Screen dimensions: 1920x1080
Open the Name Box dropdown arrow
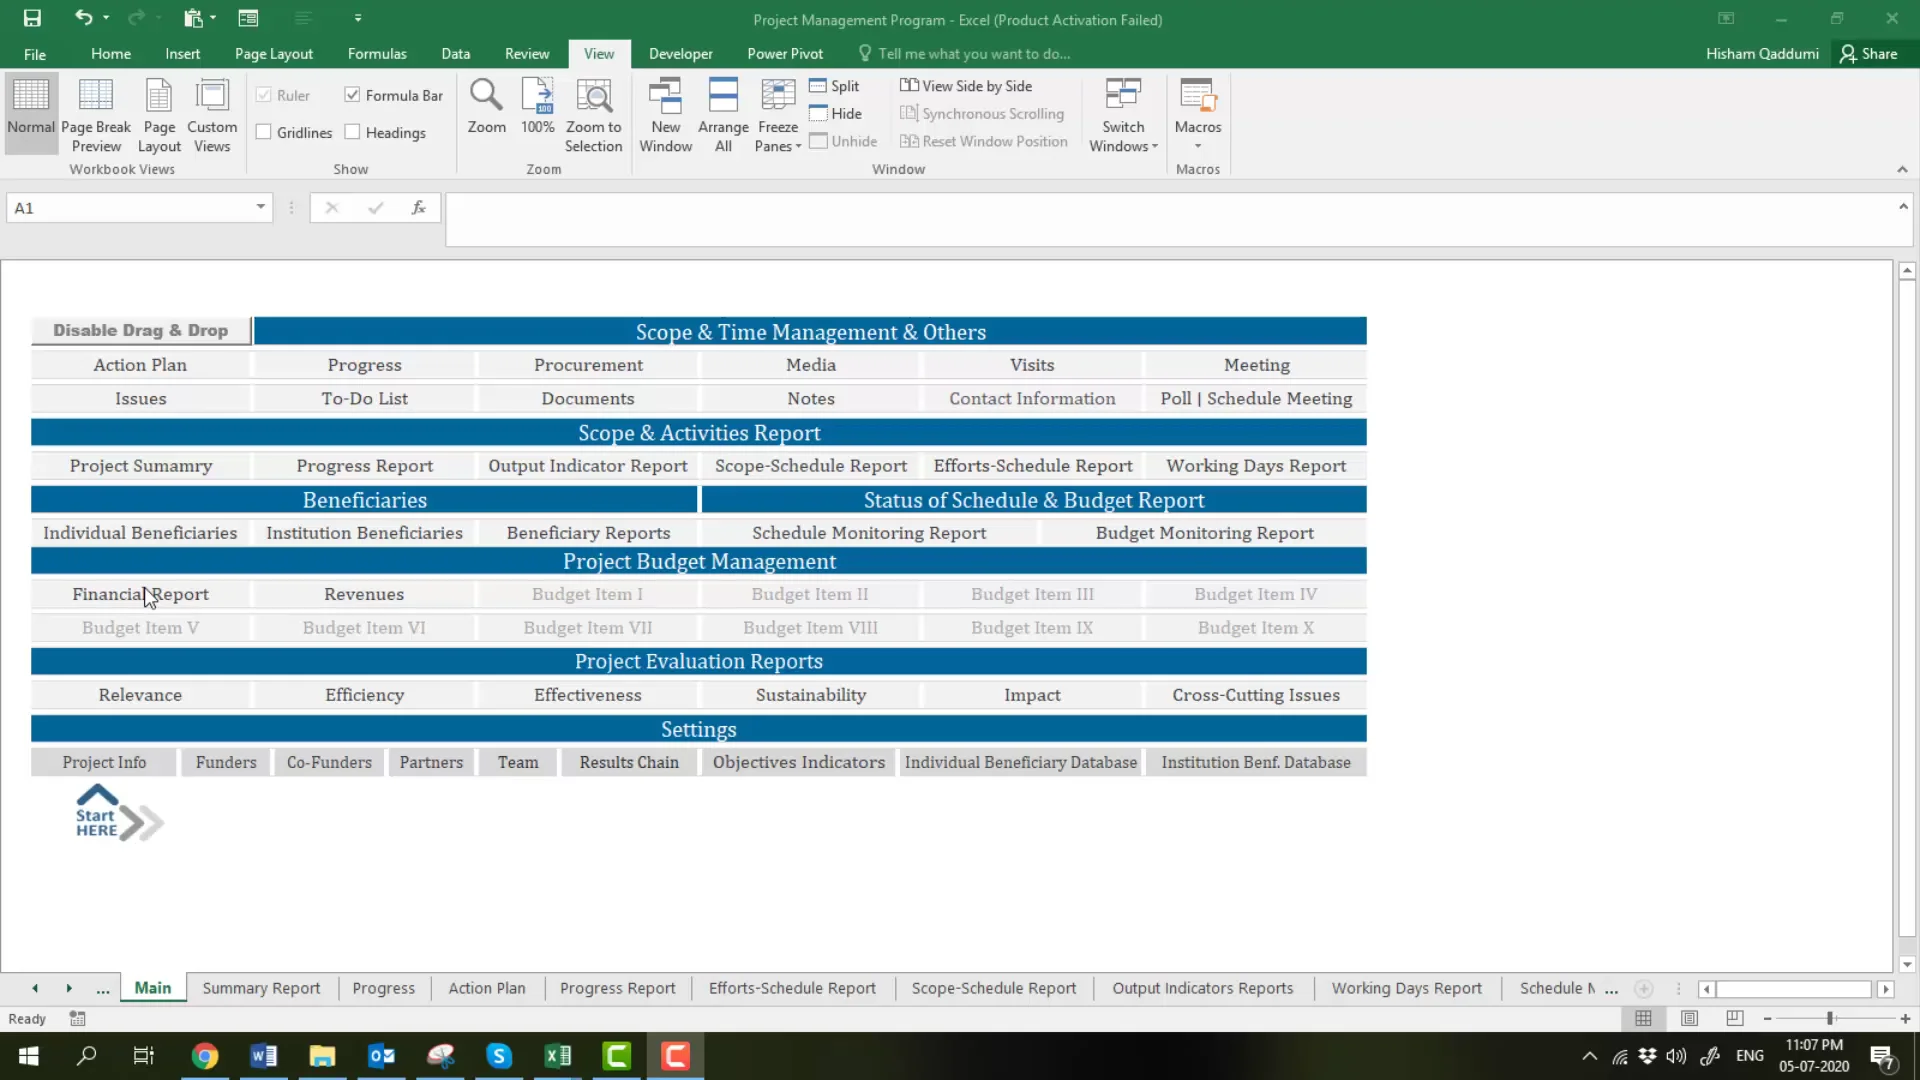(260, 207)
